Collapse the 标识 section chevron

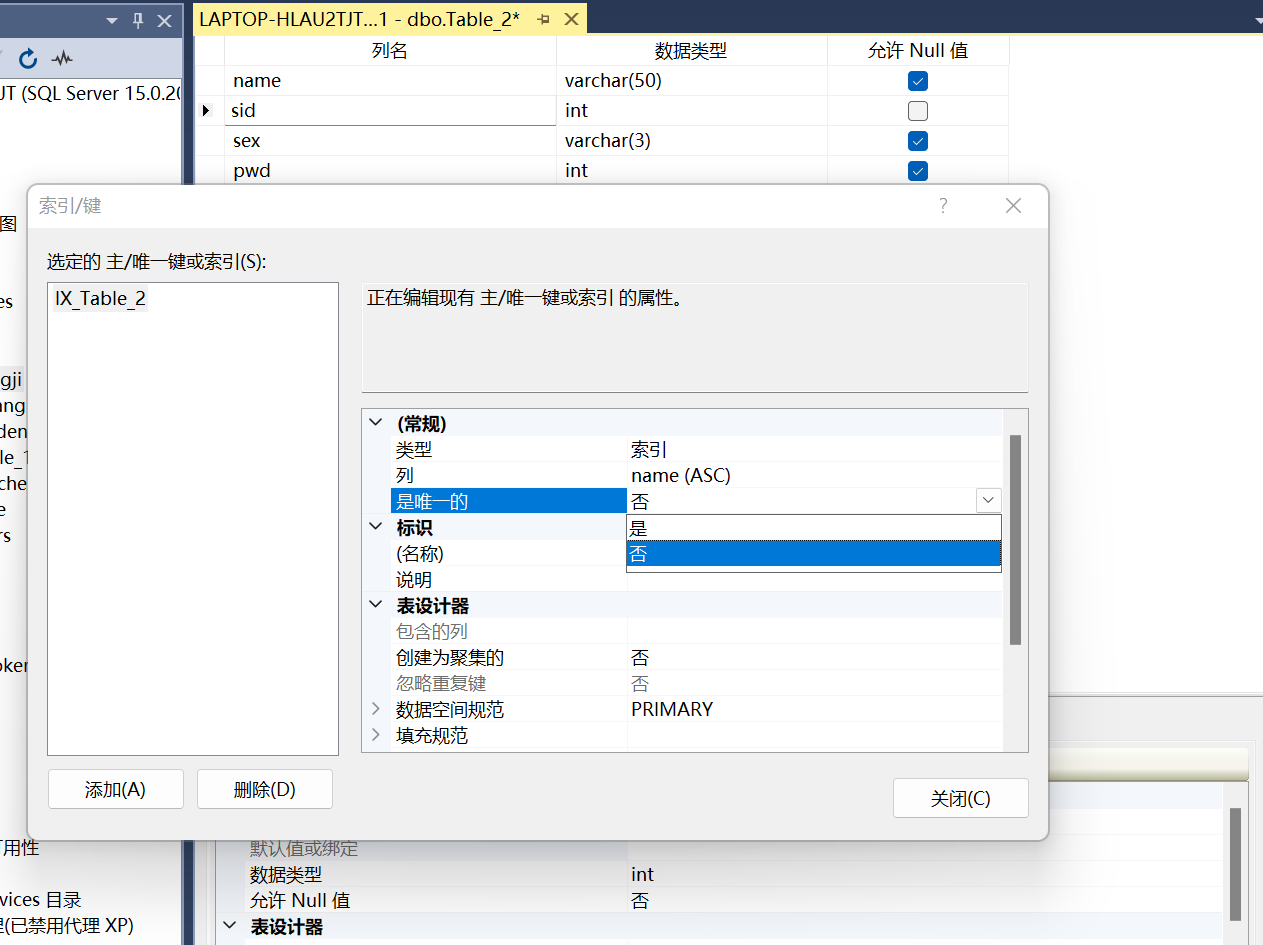[x=376, y=527]
